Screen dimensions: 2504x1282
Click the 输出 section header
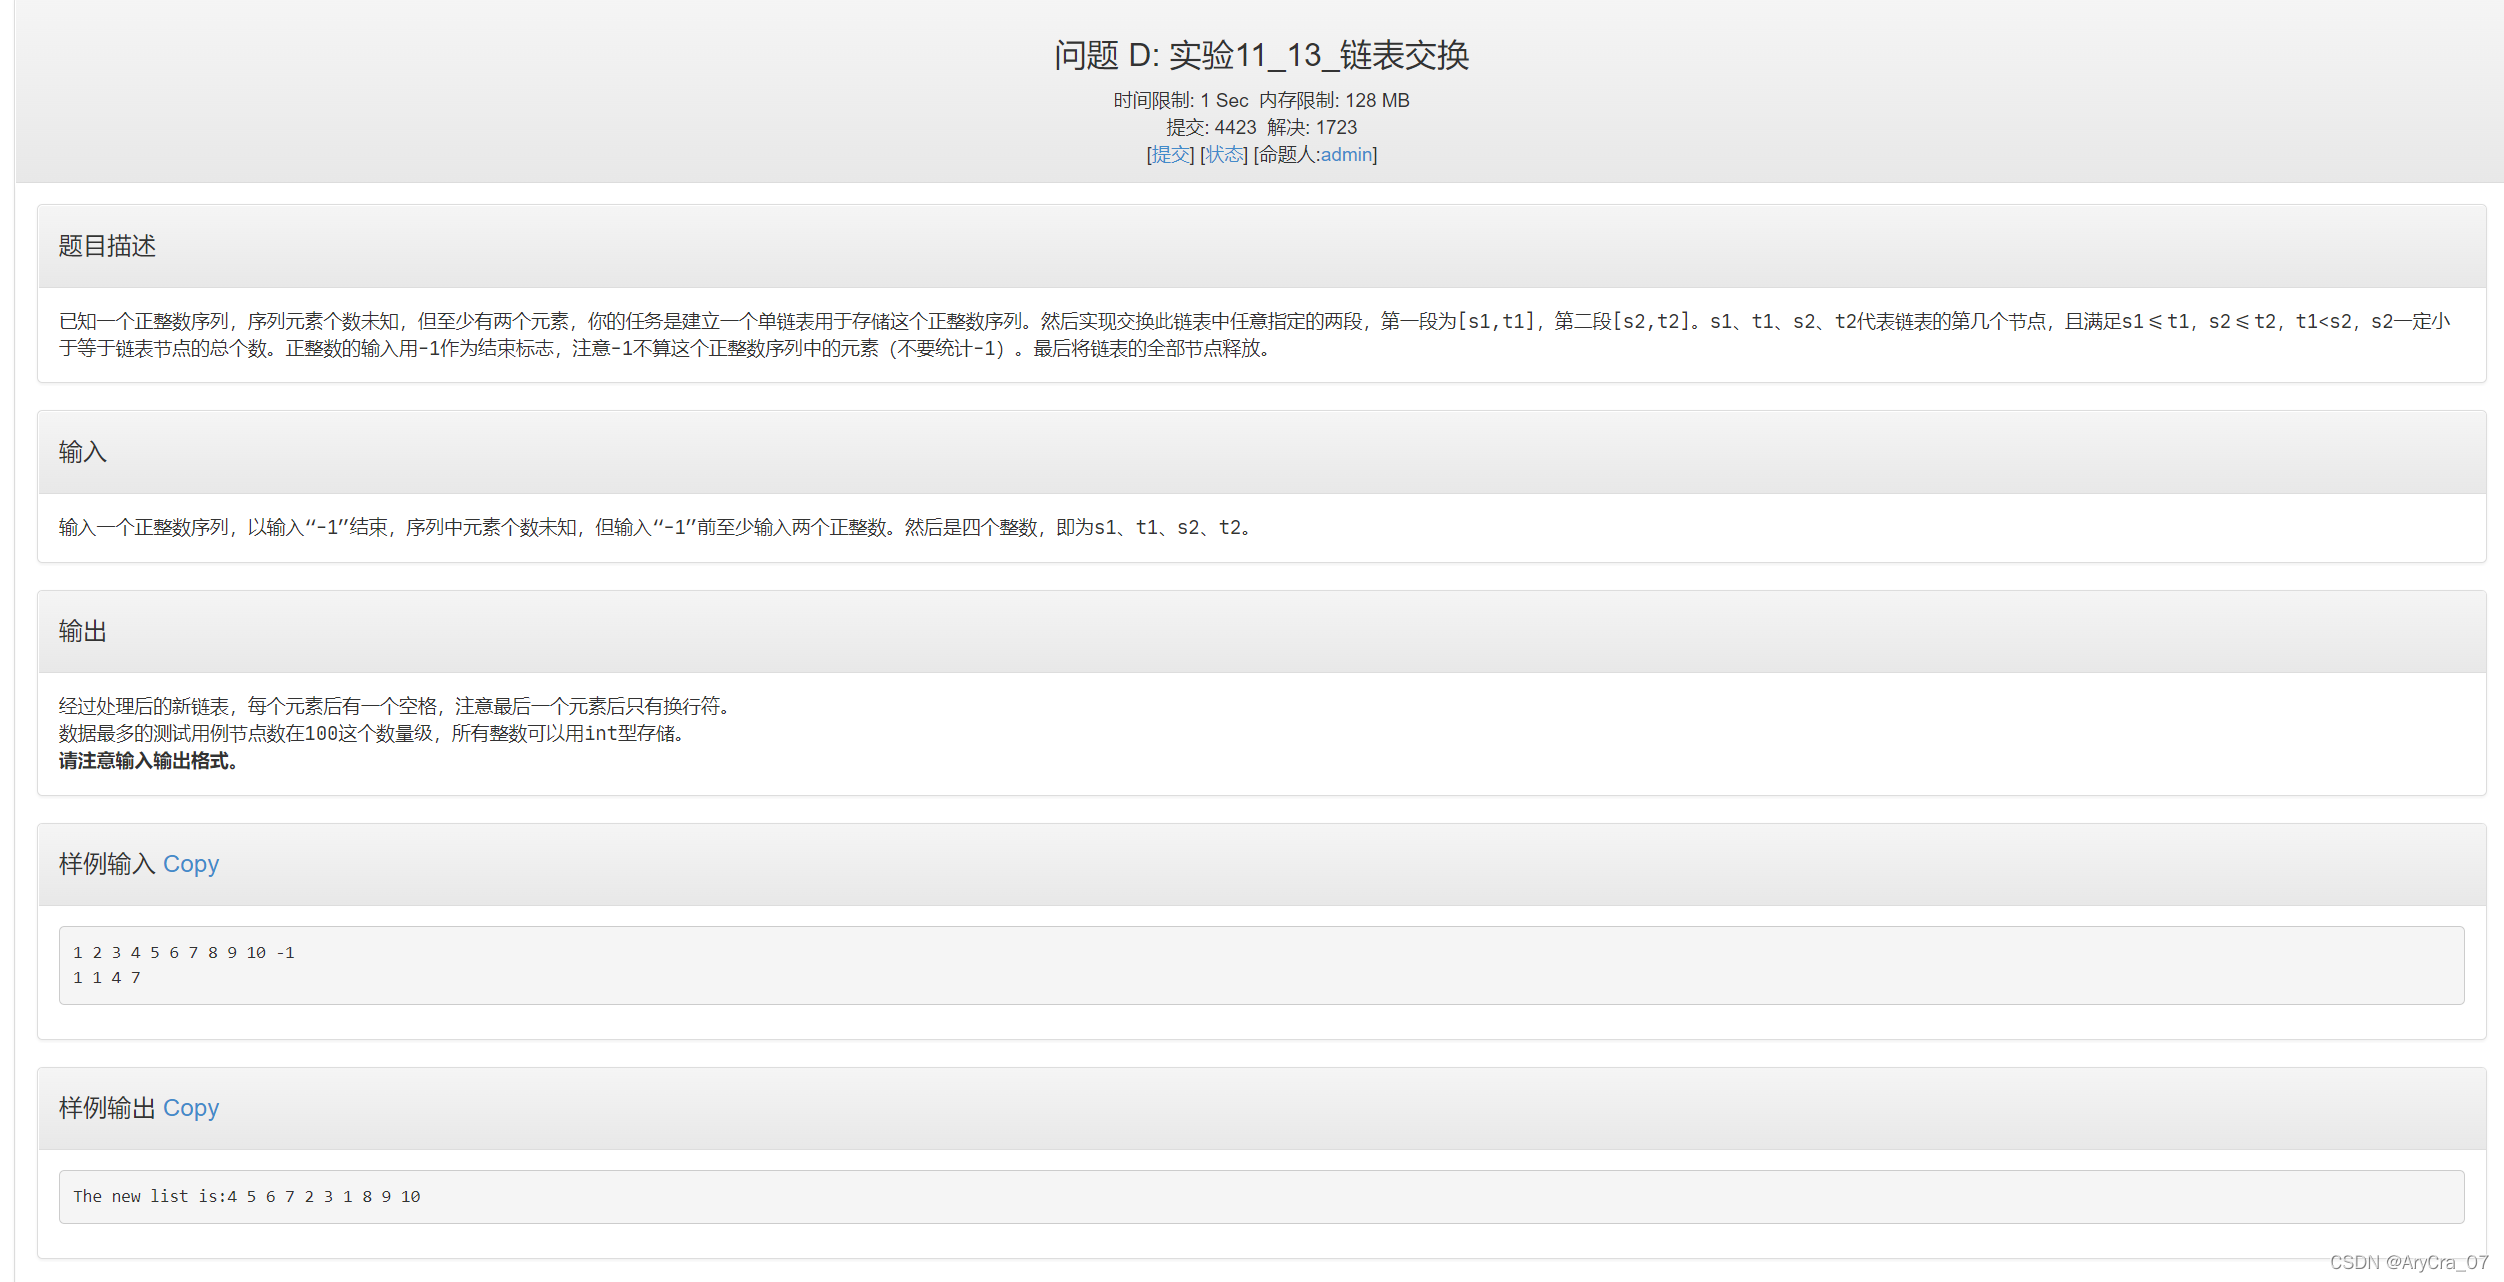point(82,631)
